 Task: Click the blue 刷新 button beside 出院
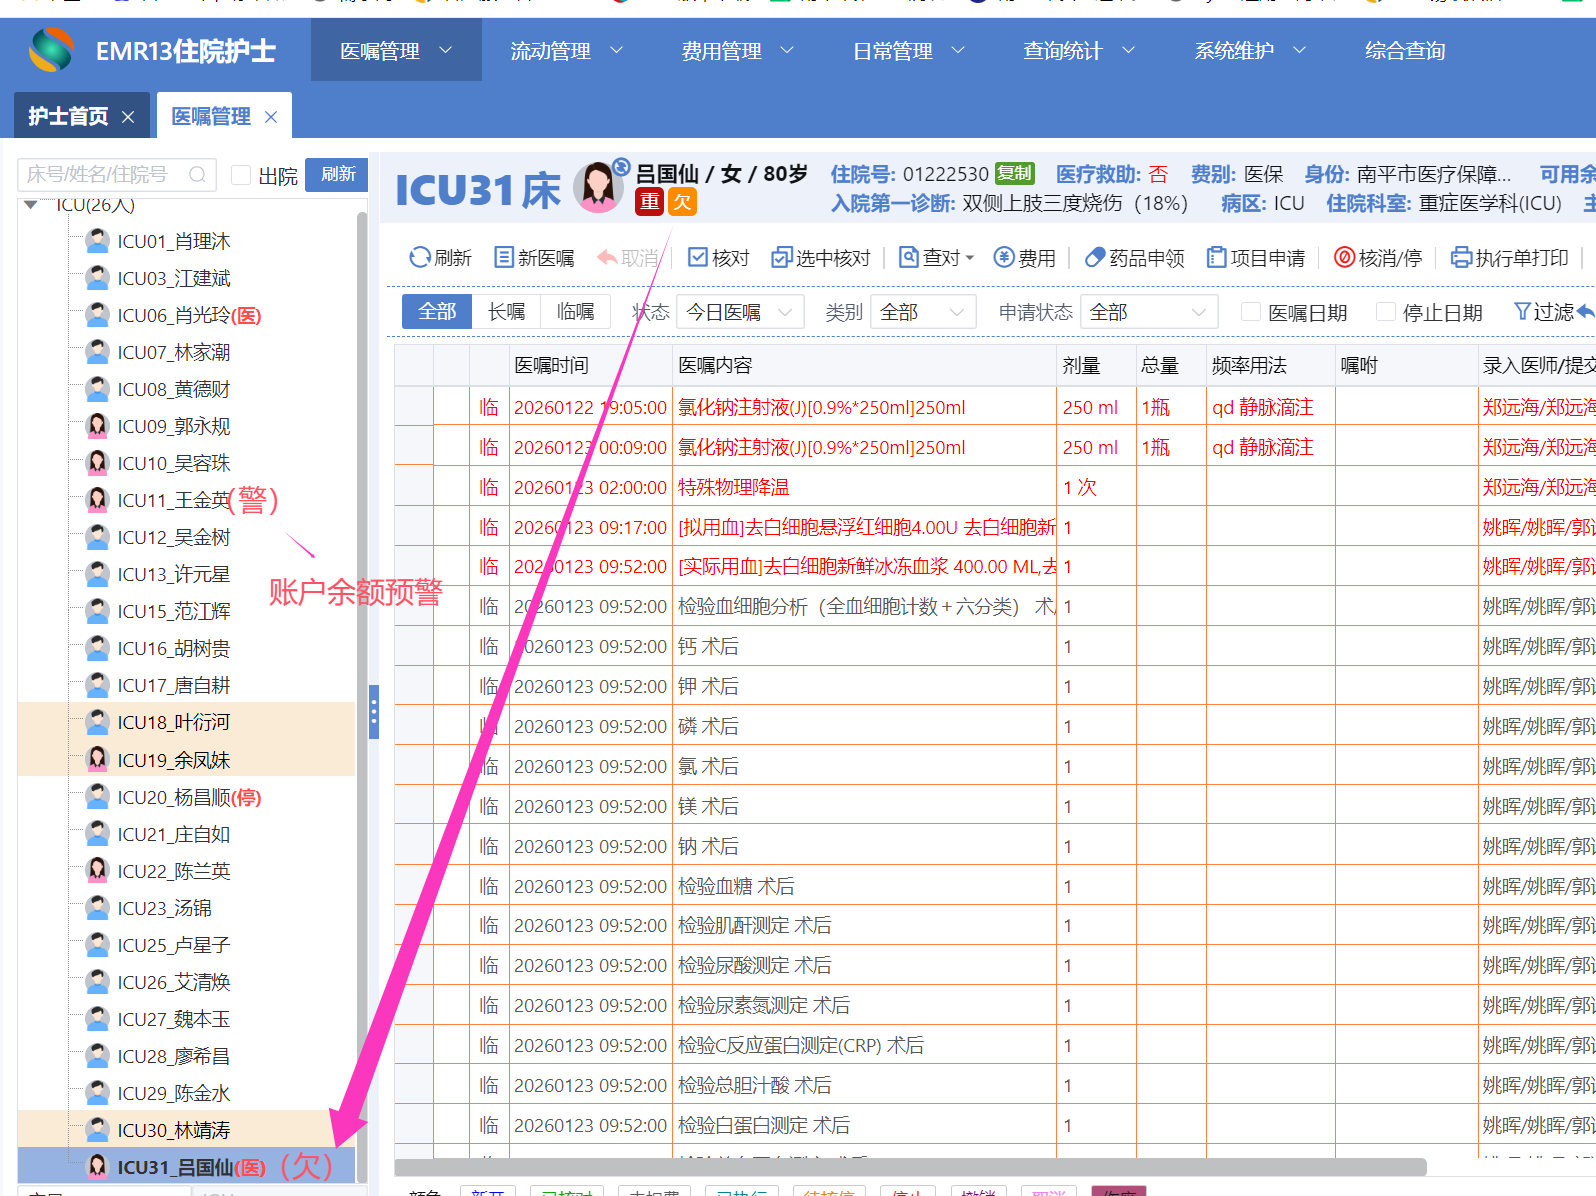pos(337,174)
